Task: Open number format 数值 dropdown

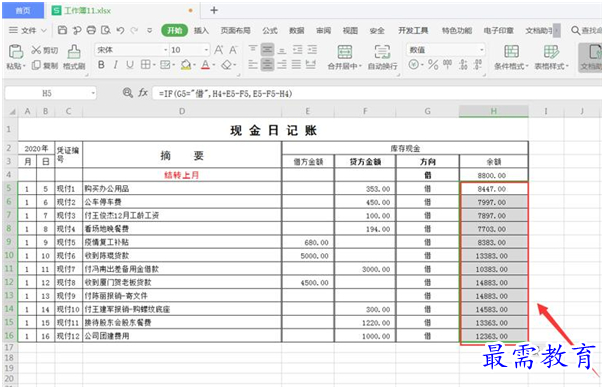Action: 481,50
